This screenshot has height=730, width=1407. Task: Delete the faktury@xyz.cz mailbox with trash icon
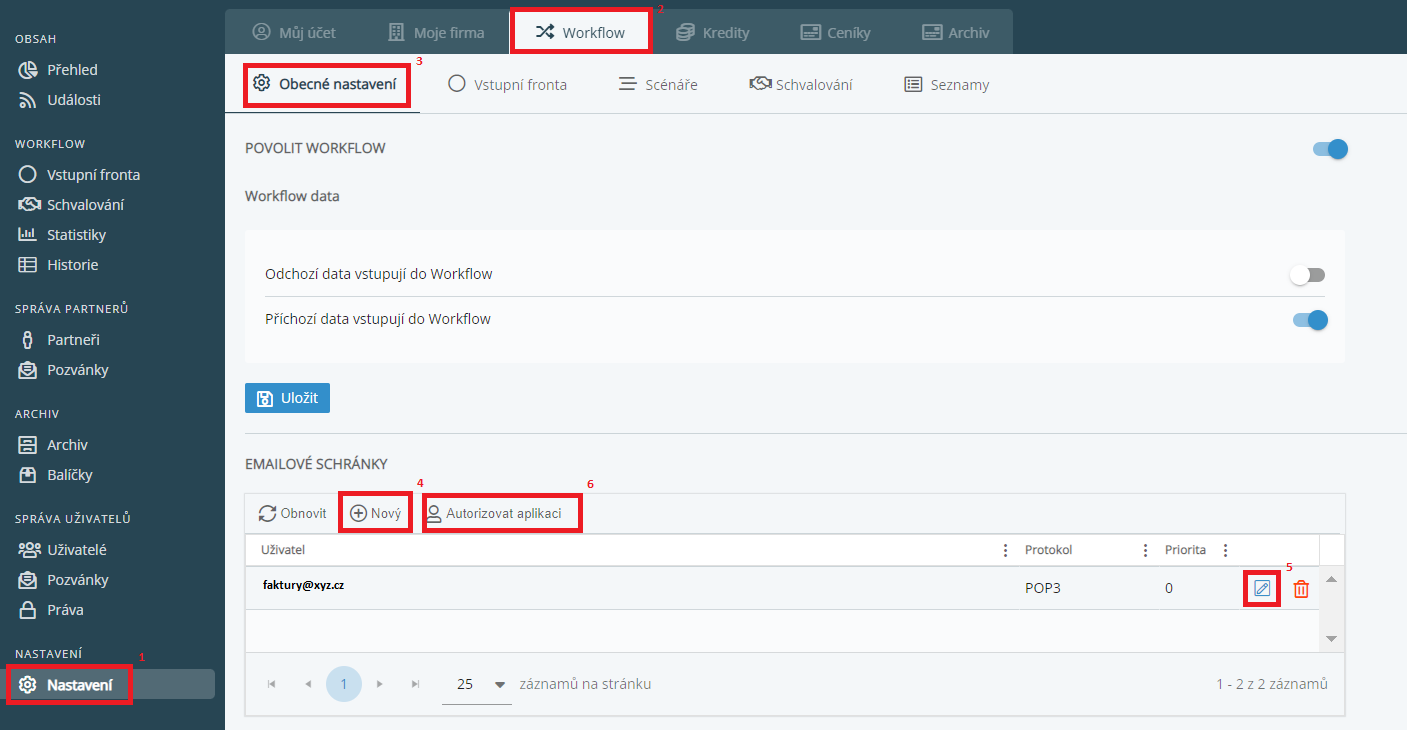(1301, 589)
